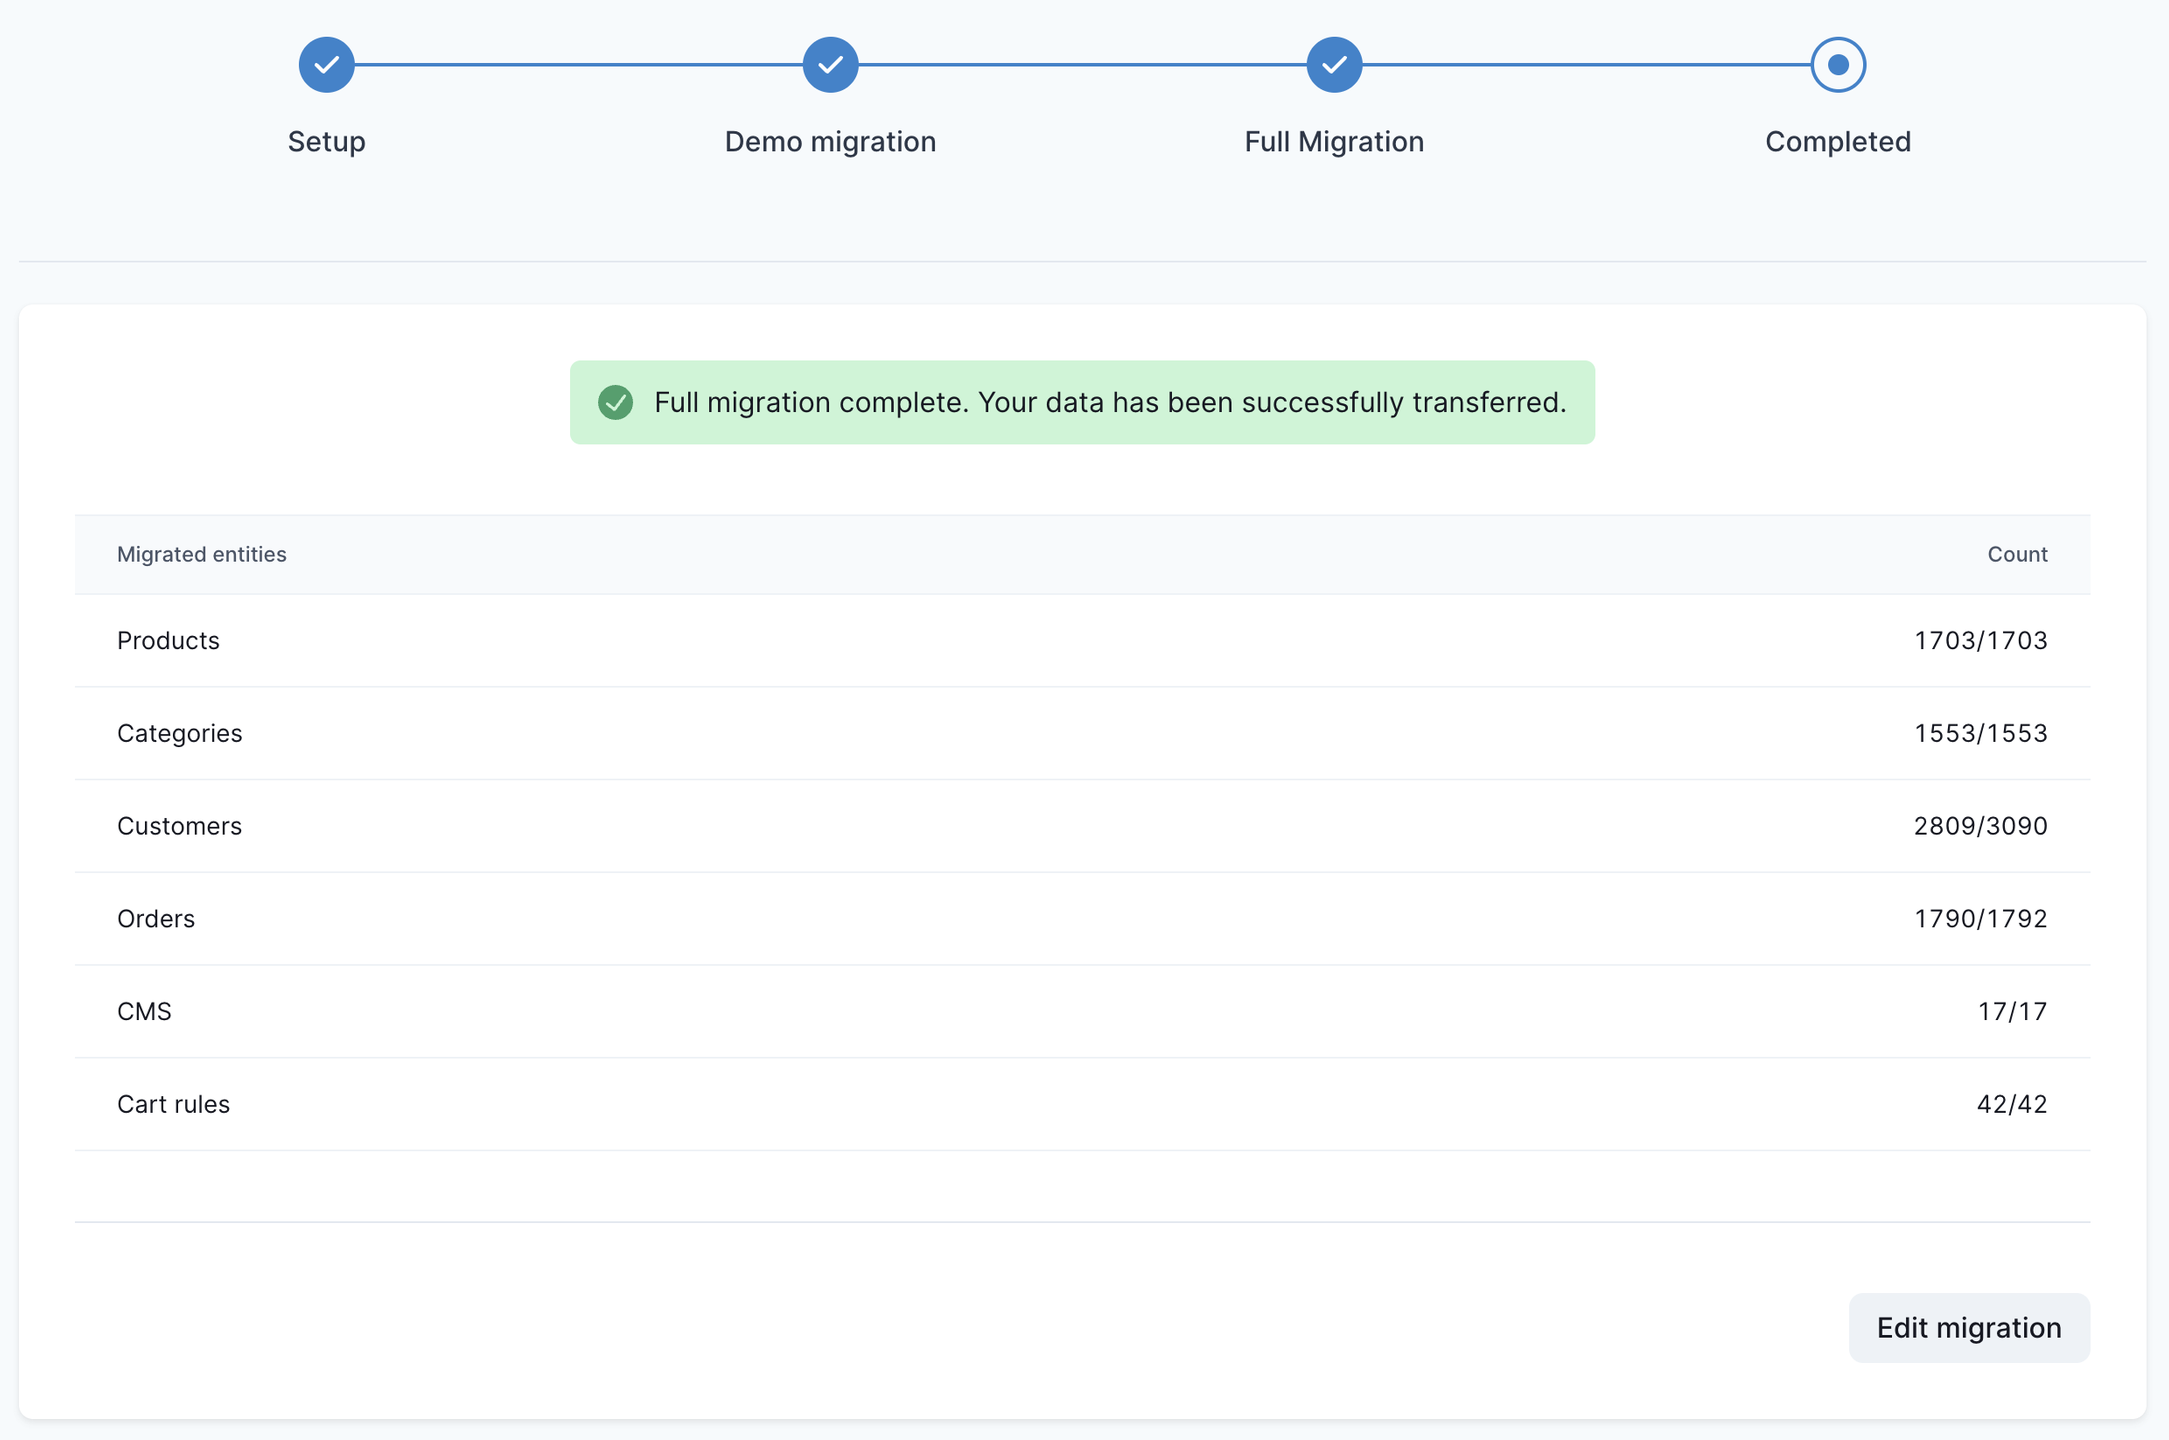Image resolution: width=2169 pixels, height=1440 pixels.
Task: Click the Migrated entities column header
Action: pyautogui.click(x=202, y=554)
